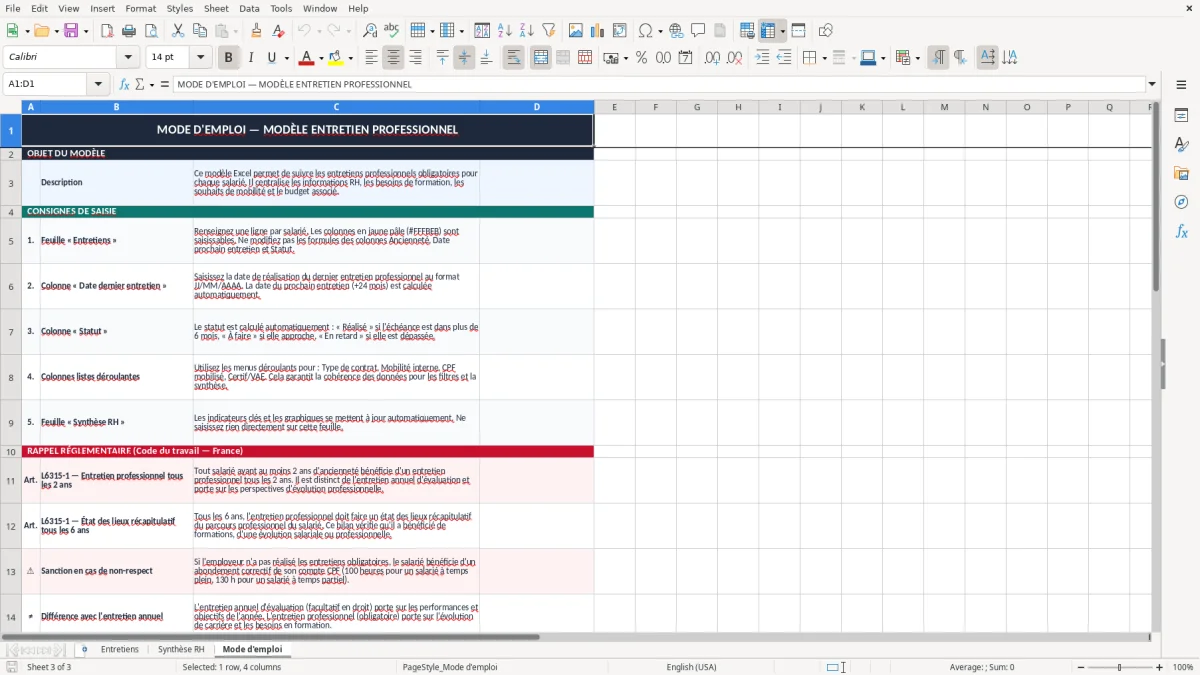This screenshot has height=675, width=1200.
Task: Insert an image
Action: (x=576, y=31)
